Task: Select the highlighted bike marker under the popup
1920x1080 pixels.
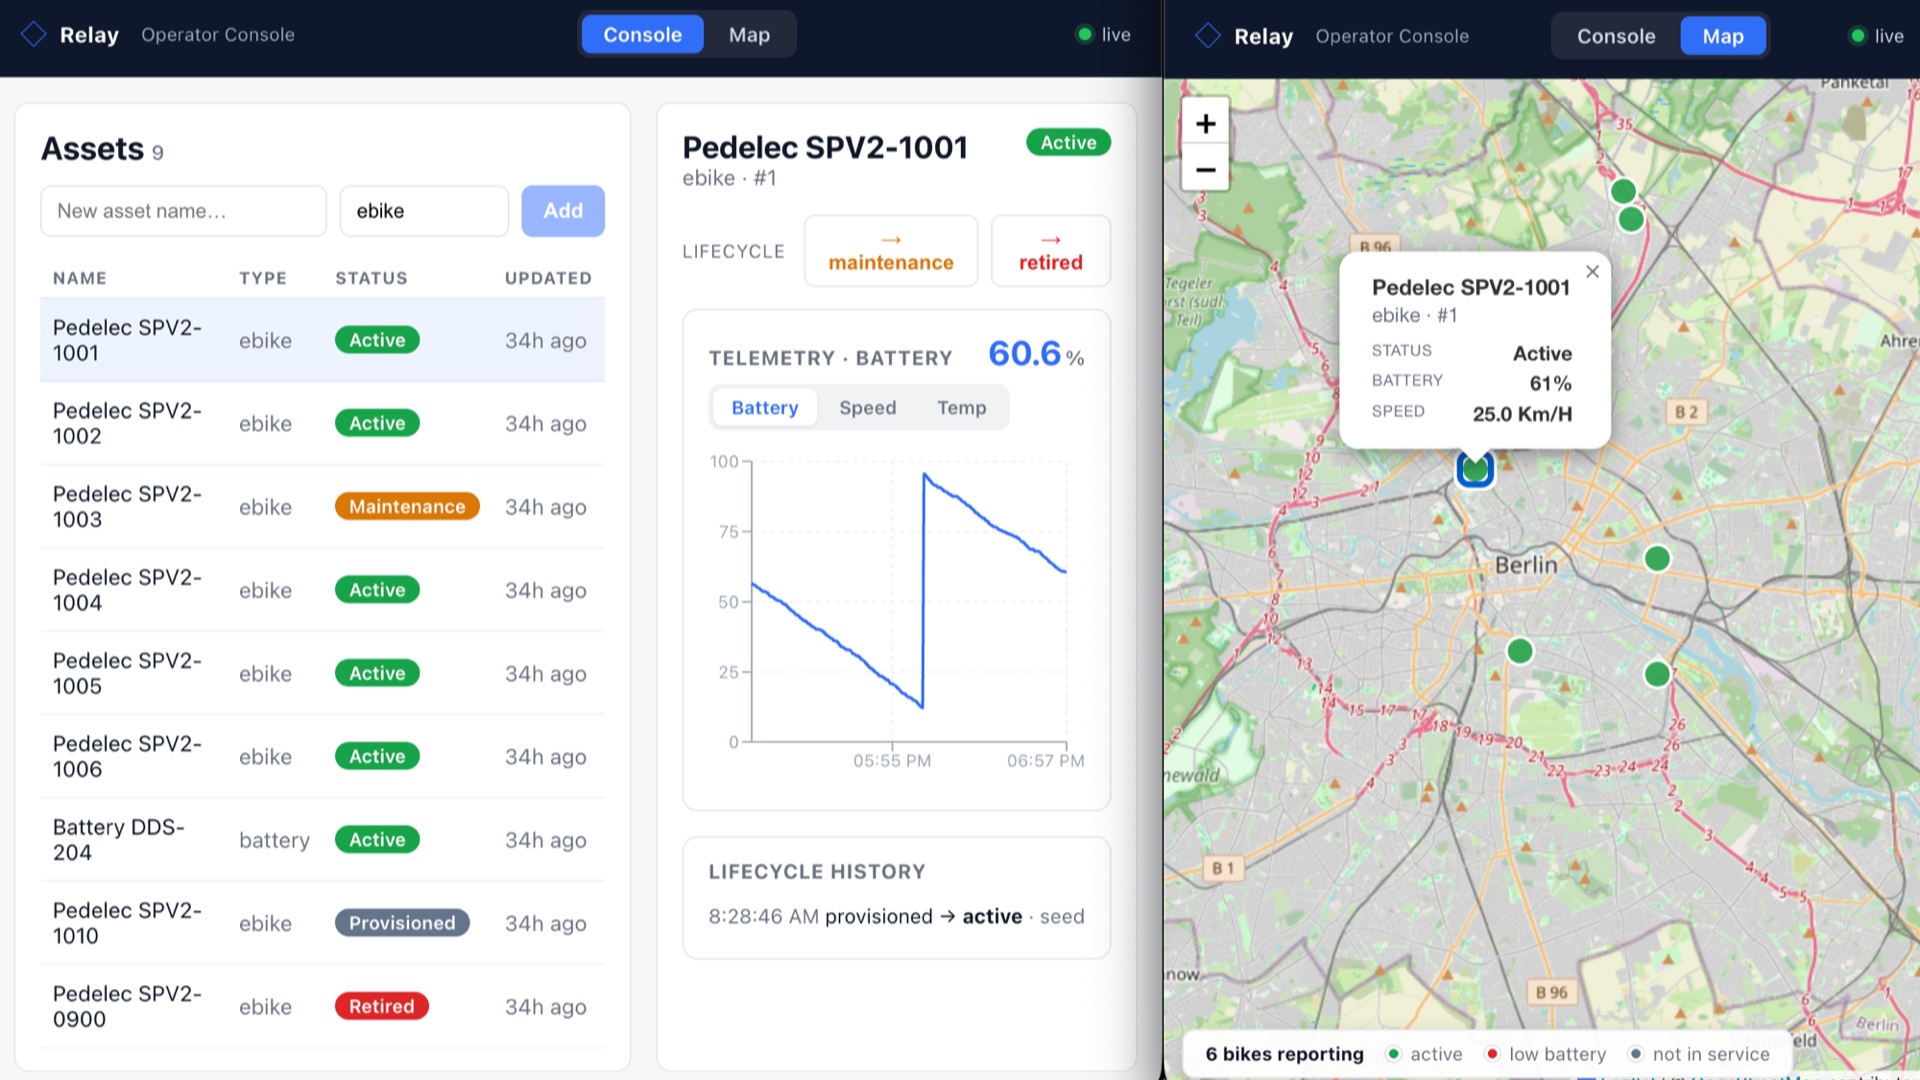Action: coord(1475,469)
